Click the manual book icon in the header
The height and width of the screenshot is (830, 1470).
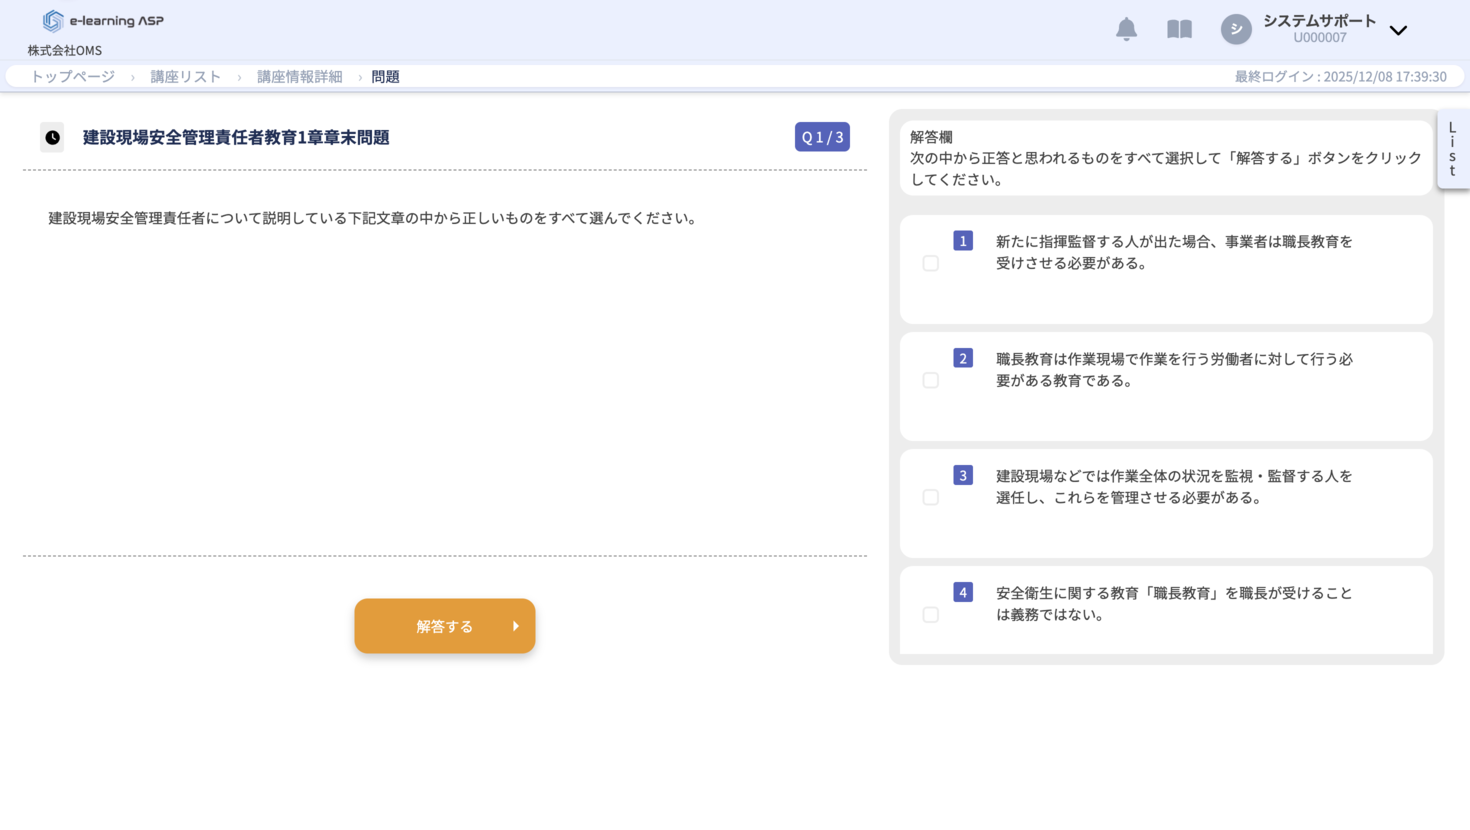pos(1179,29)
